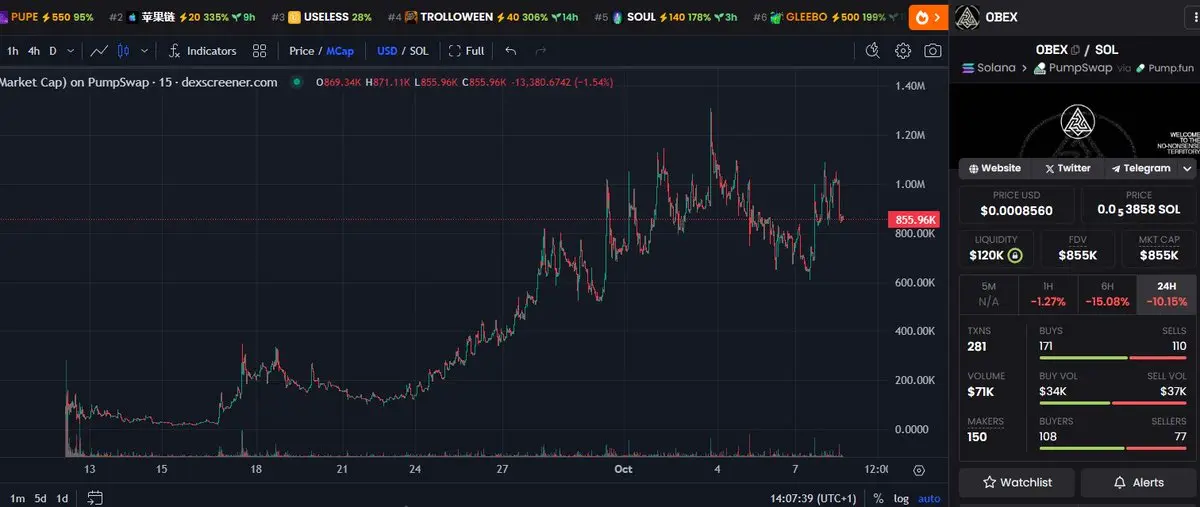Select the 1h timeframe
Image resolution: width=1200 pixels, height=507 pixels.
point(13,51)
